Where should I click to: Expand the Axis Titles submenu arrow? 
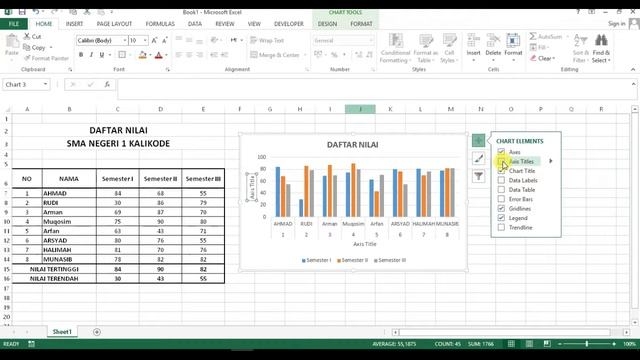[x=551, y=161]
